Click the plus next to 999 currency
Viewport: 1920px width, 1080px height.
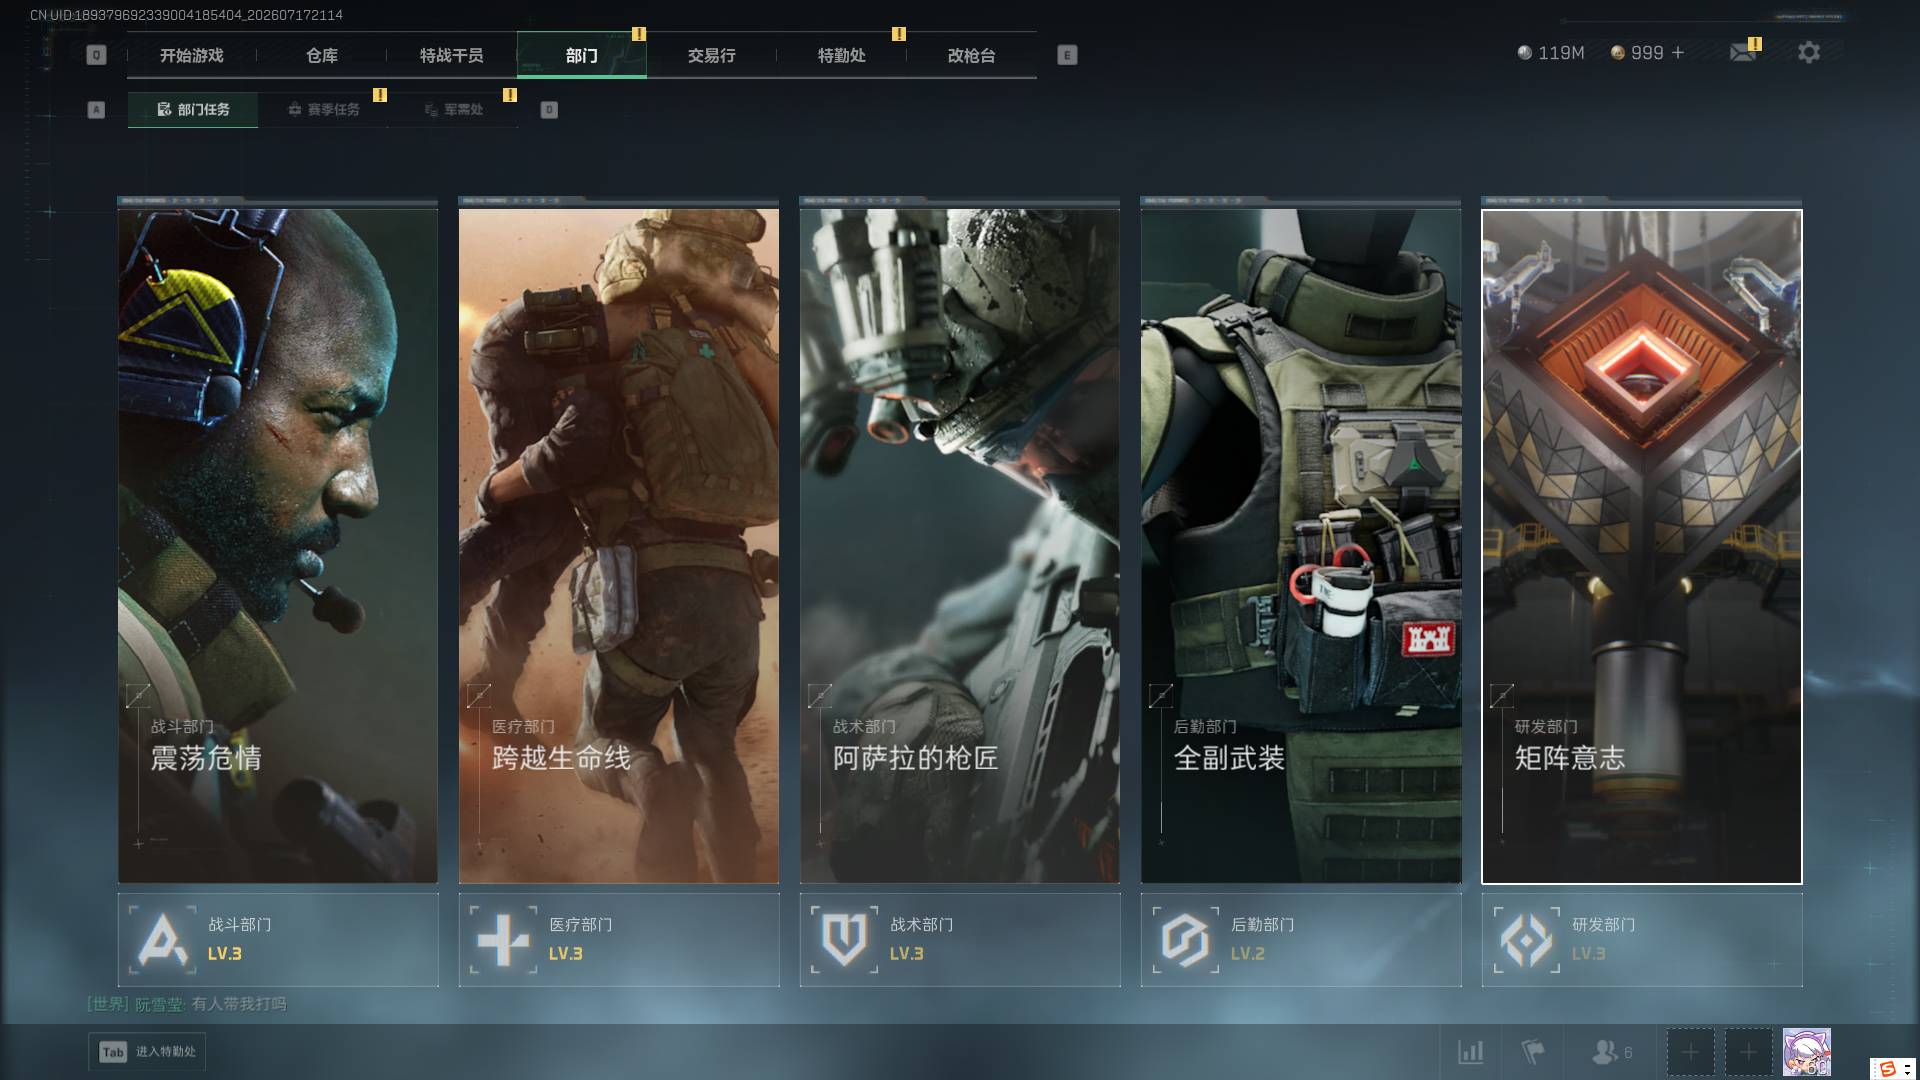click(x=1678, y=52)
